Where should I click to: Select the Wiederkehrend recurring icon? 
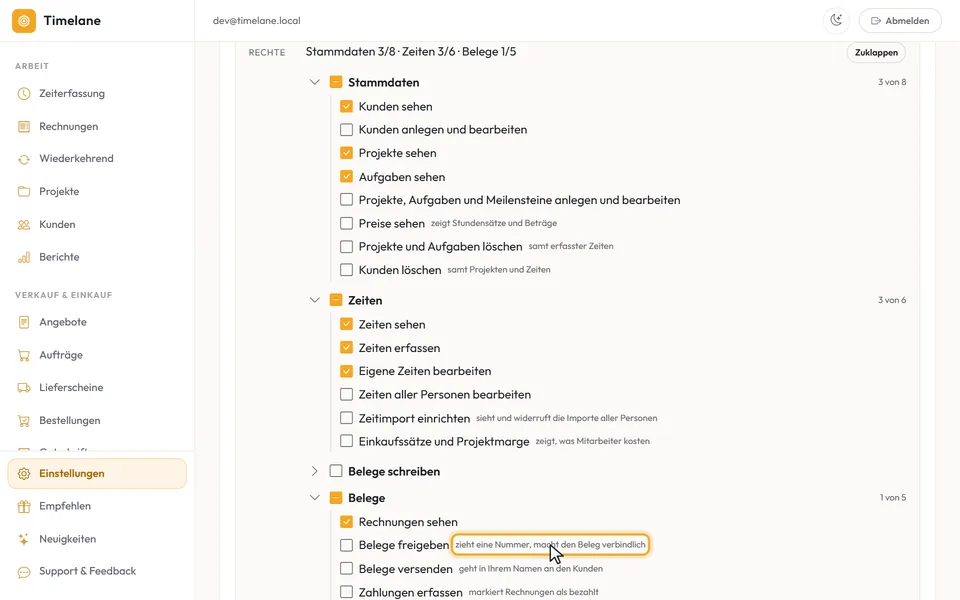(x=24, y=159)
